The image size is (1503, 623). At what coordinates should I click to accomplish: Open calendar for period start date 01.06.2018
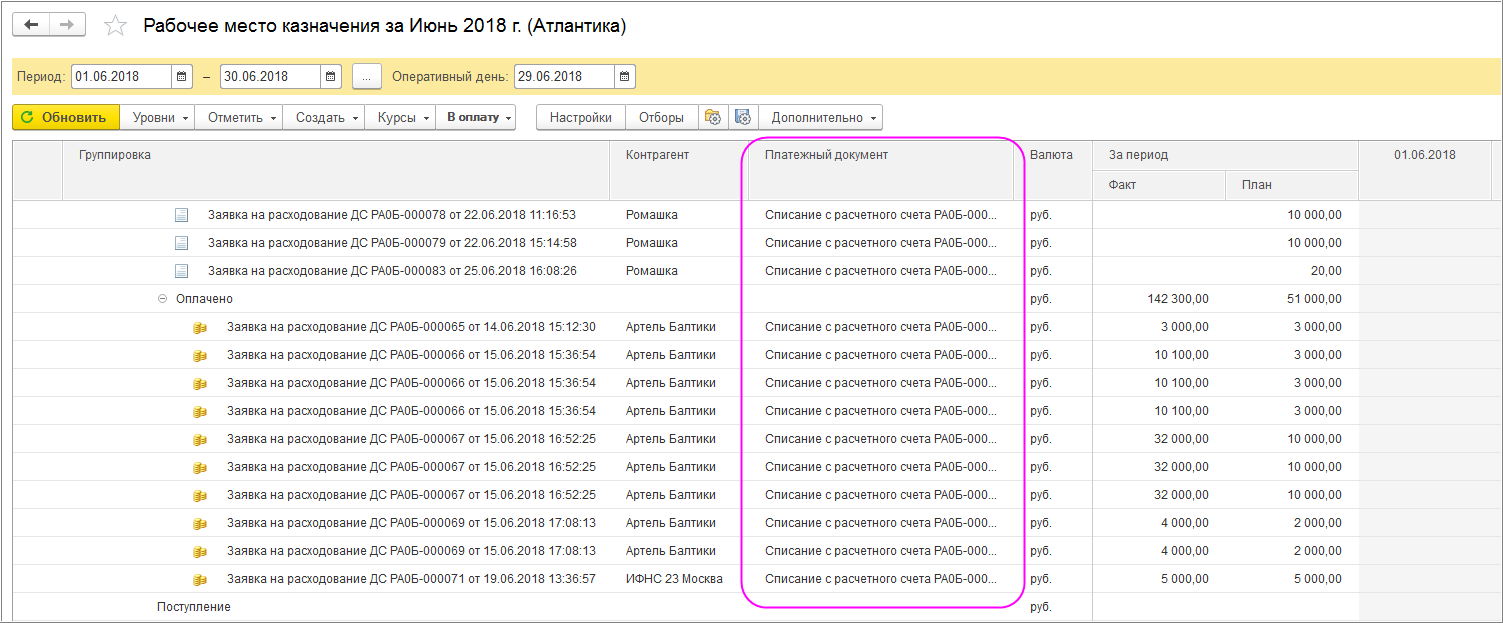(182, 77)
